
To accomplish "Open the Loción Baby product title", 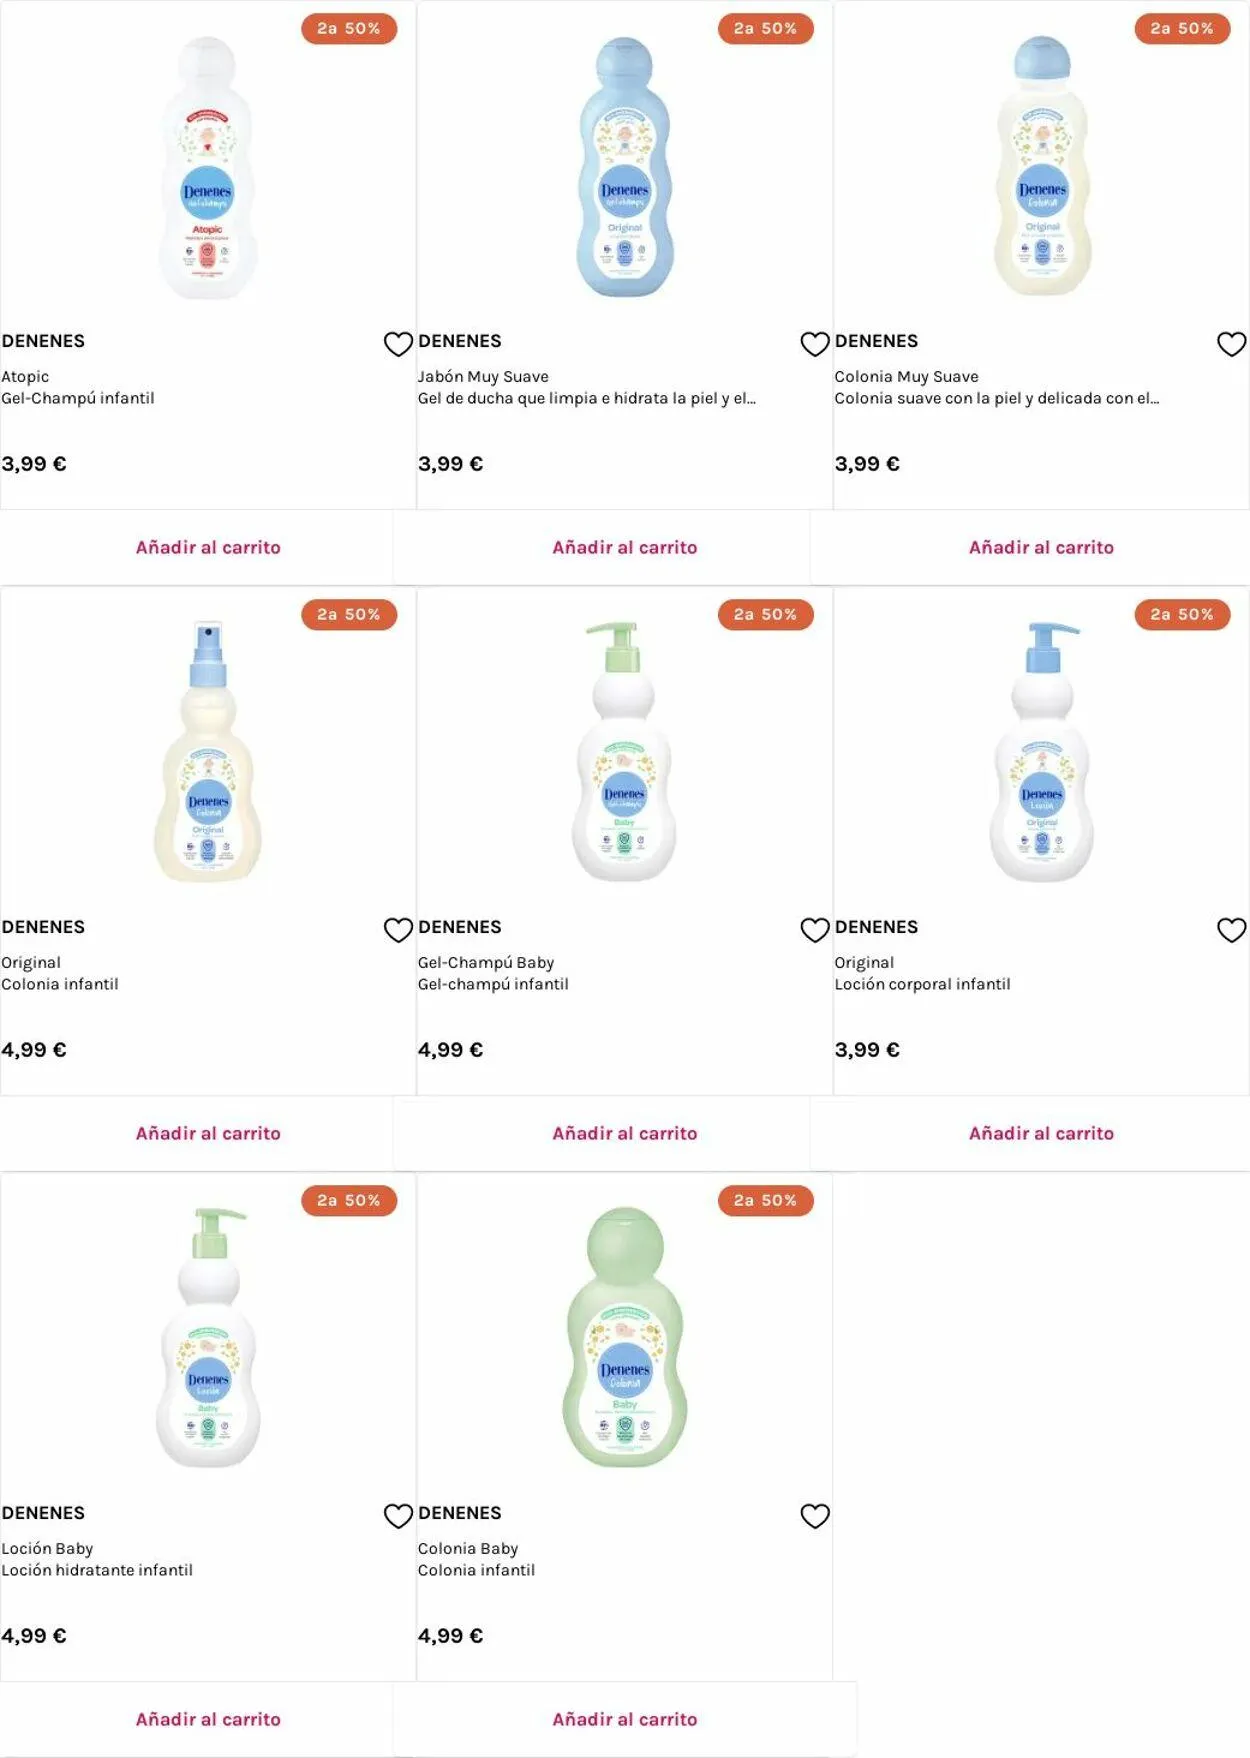I will (x=47, y=1549).
